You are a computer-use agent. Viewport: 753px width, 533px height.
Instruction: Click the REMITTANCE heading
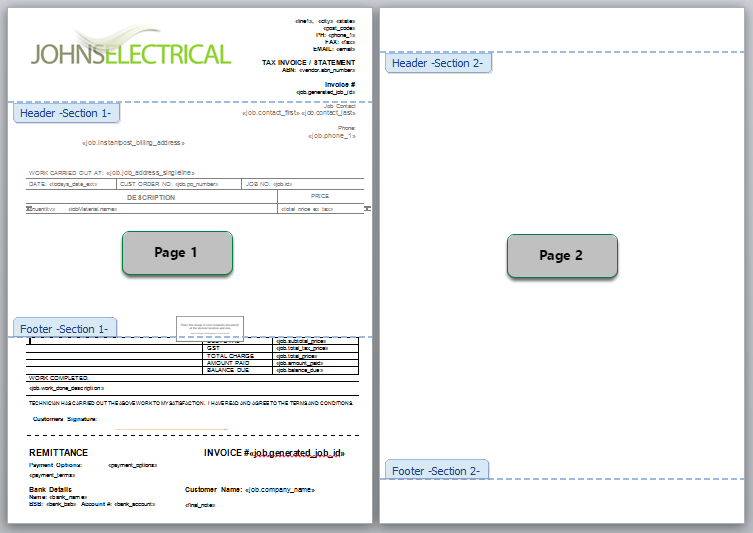[x=59, y=453]
